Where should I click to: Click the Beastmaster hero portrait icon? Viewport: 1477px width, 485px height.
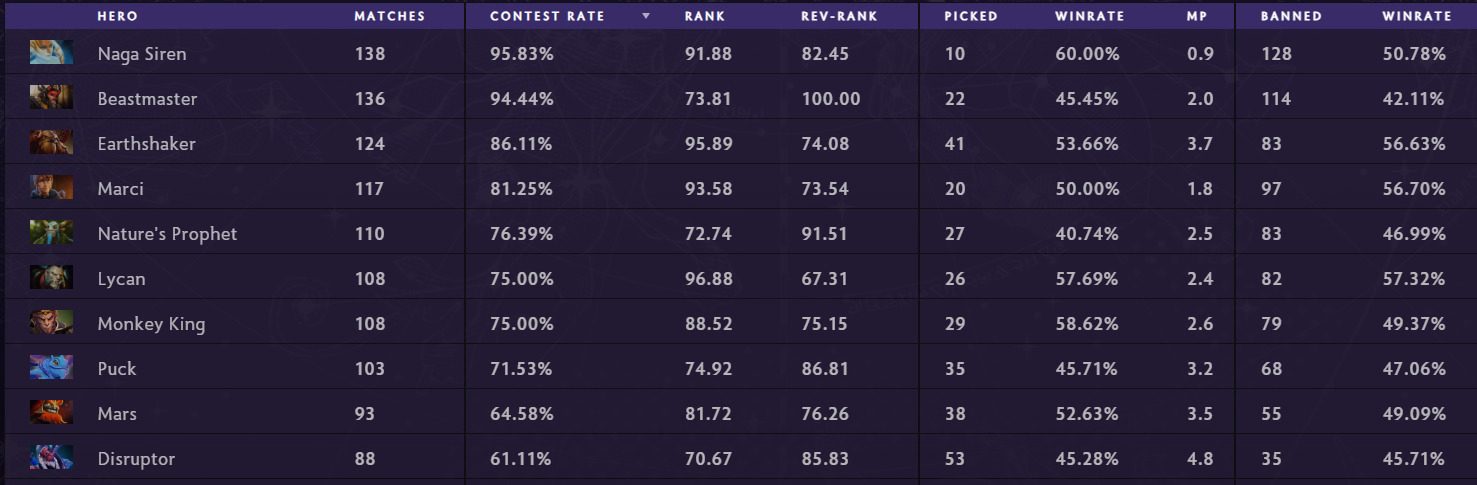point(51,98)
